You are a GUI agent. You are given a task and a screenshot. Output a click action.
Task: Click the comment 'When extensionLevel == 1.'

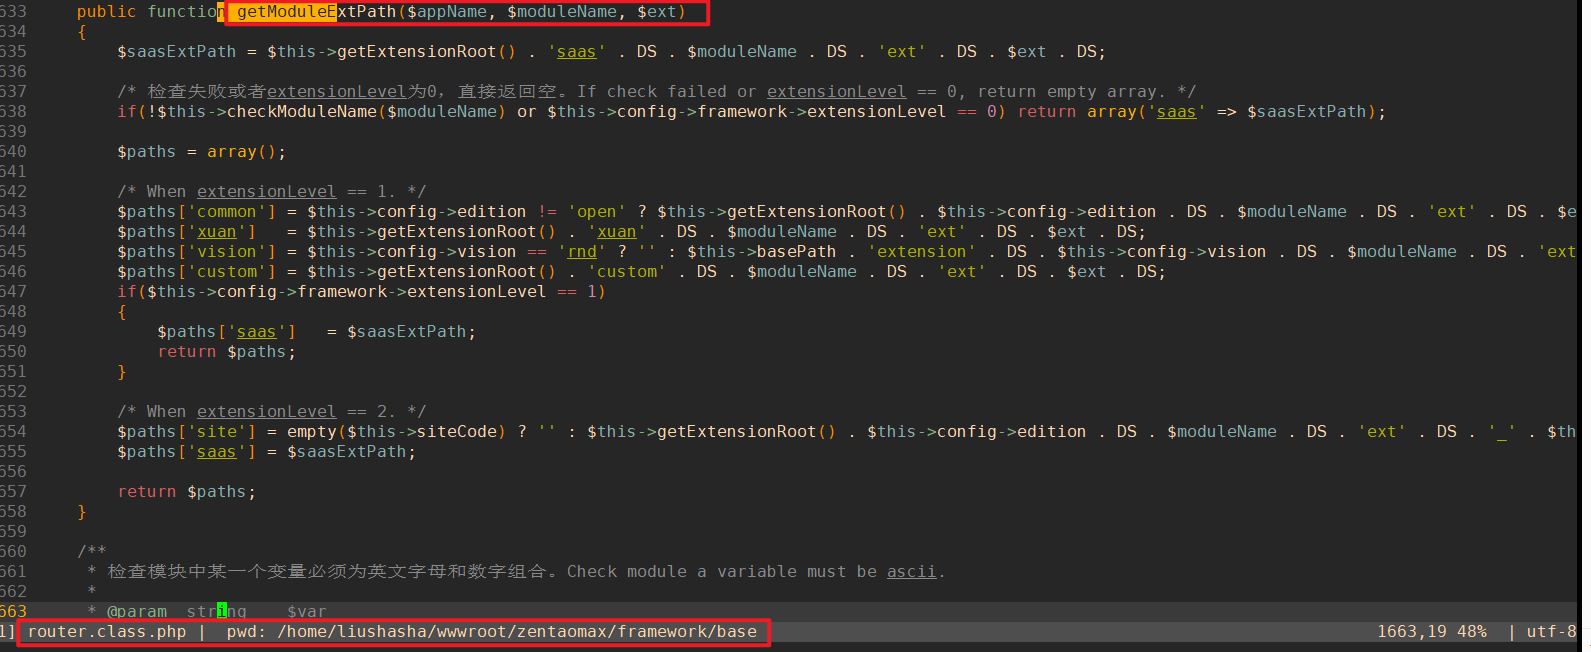[x=272, y=192]
